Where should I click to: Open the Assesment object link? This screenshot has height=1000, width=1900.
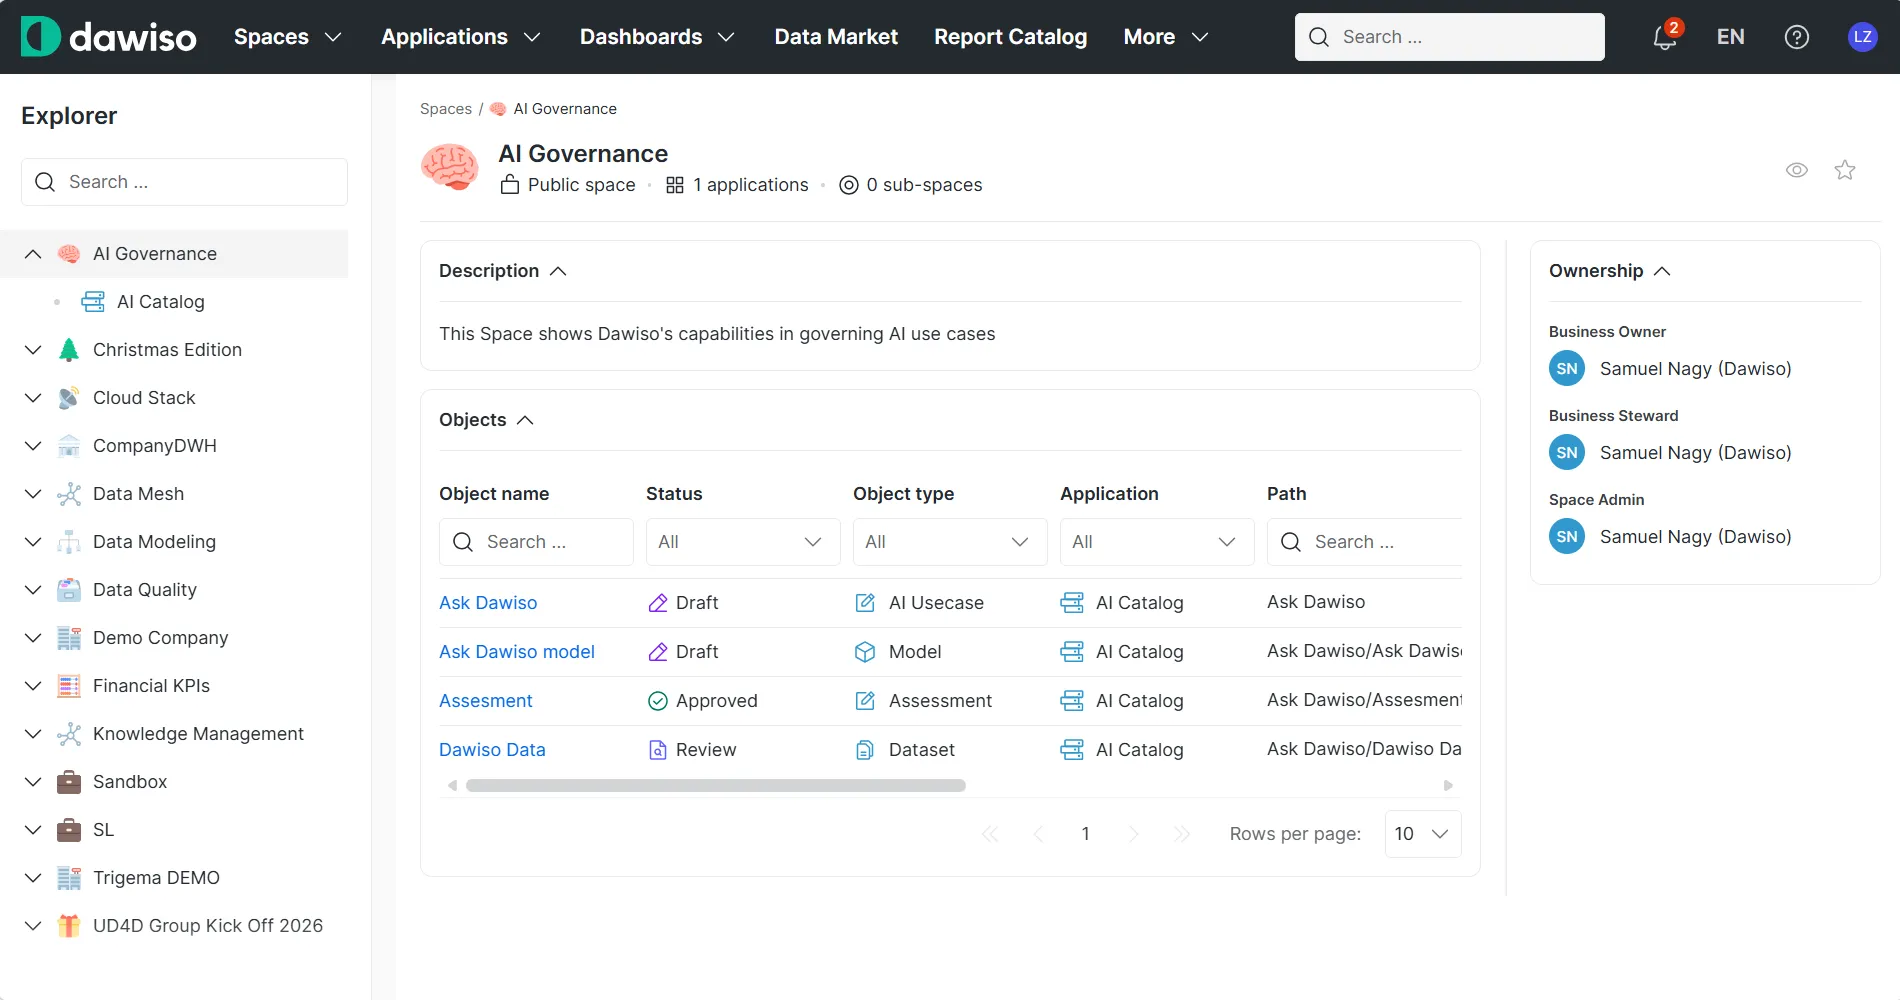[x=486, y=701]
